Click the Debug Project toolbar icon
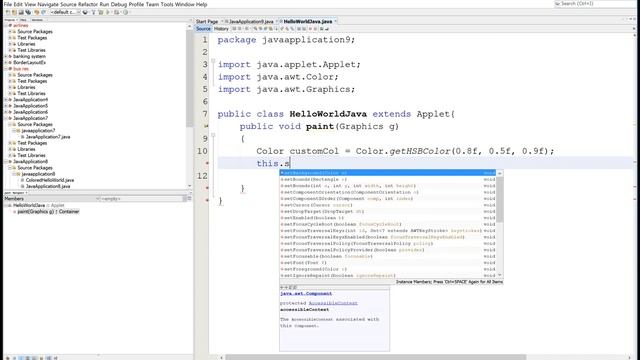 [117, 12]
